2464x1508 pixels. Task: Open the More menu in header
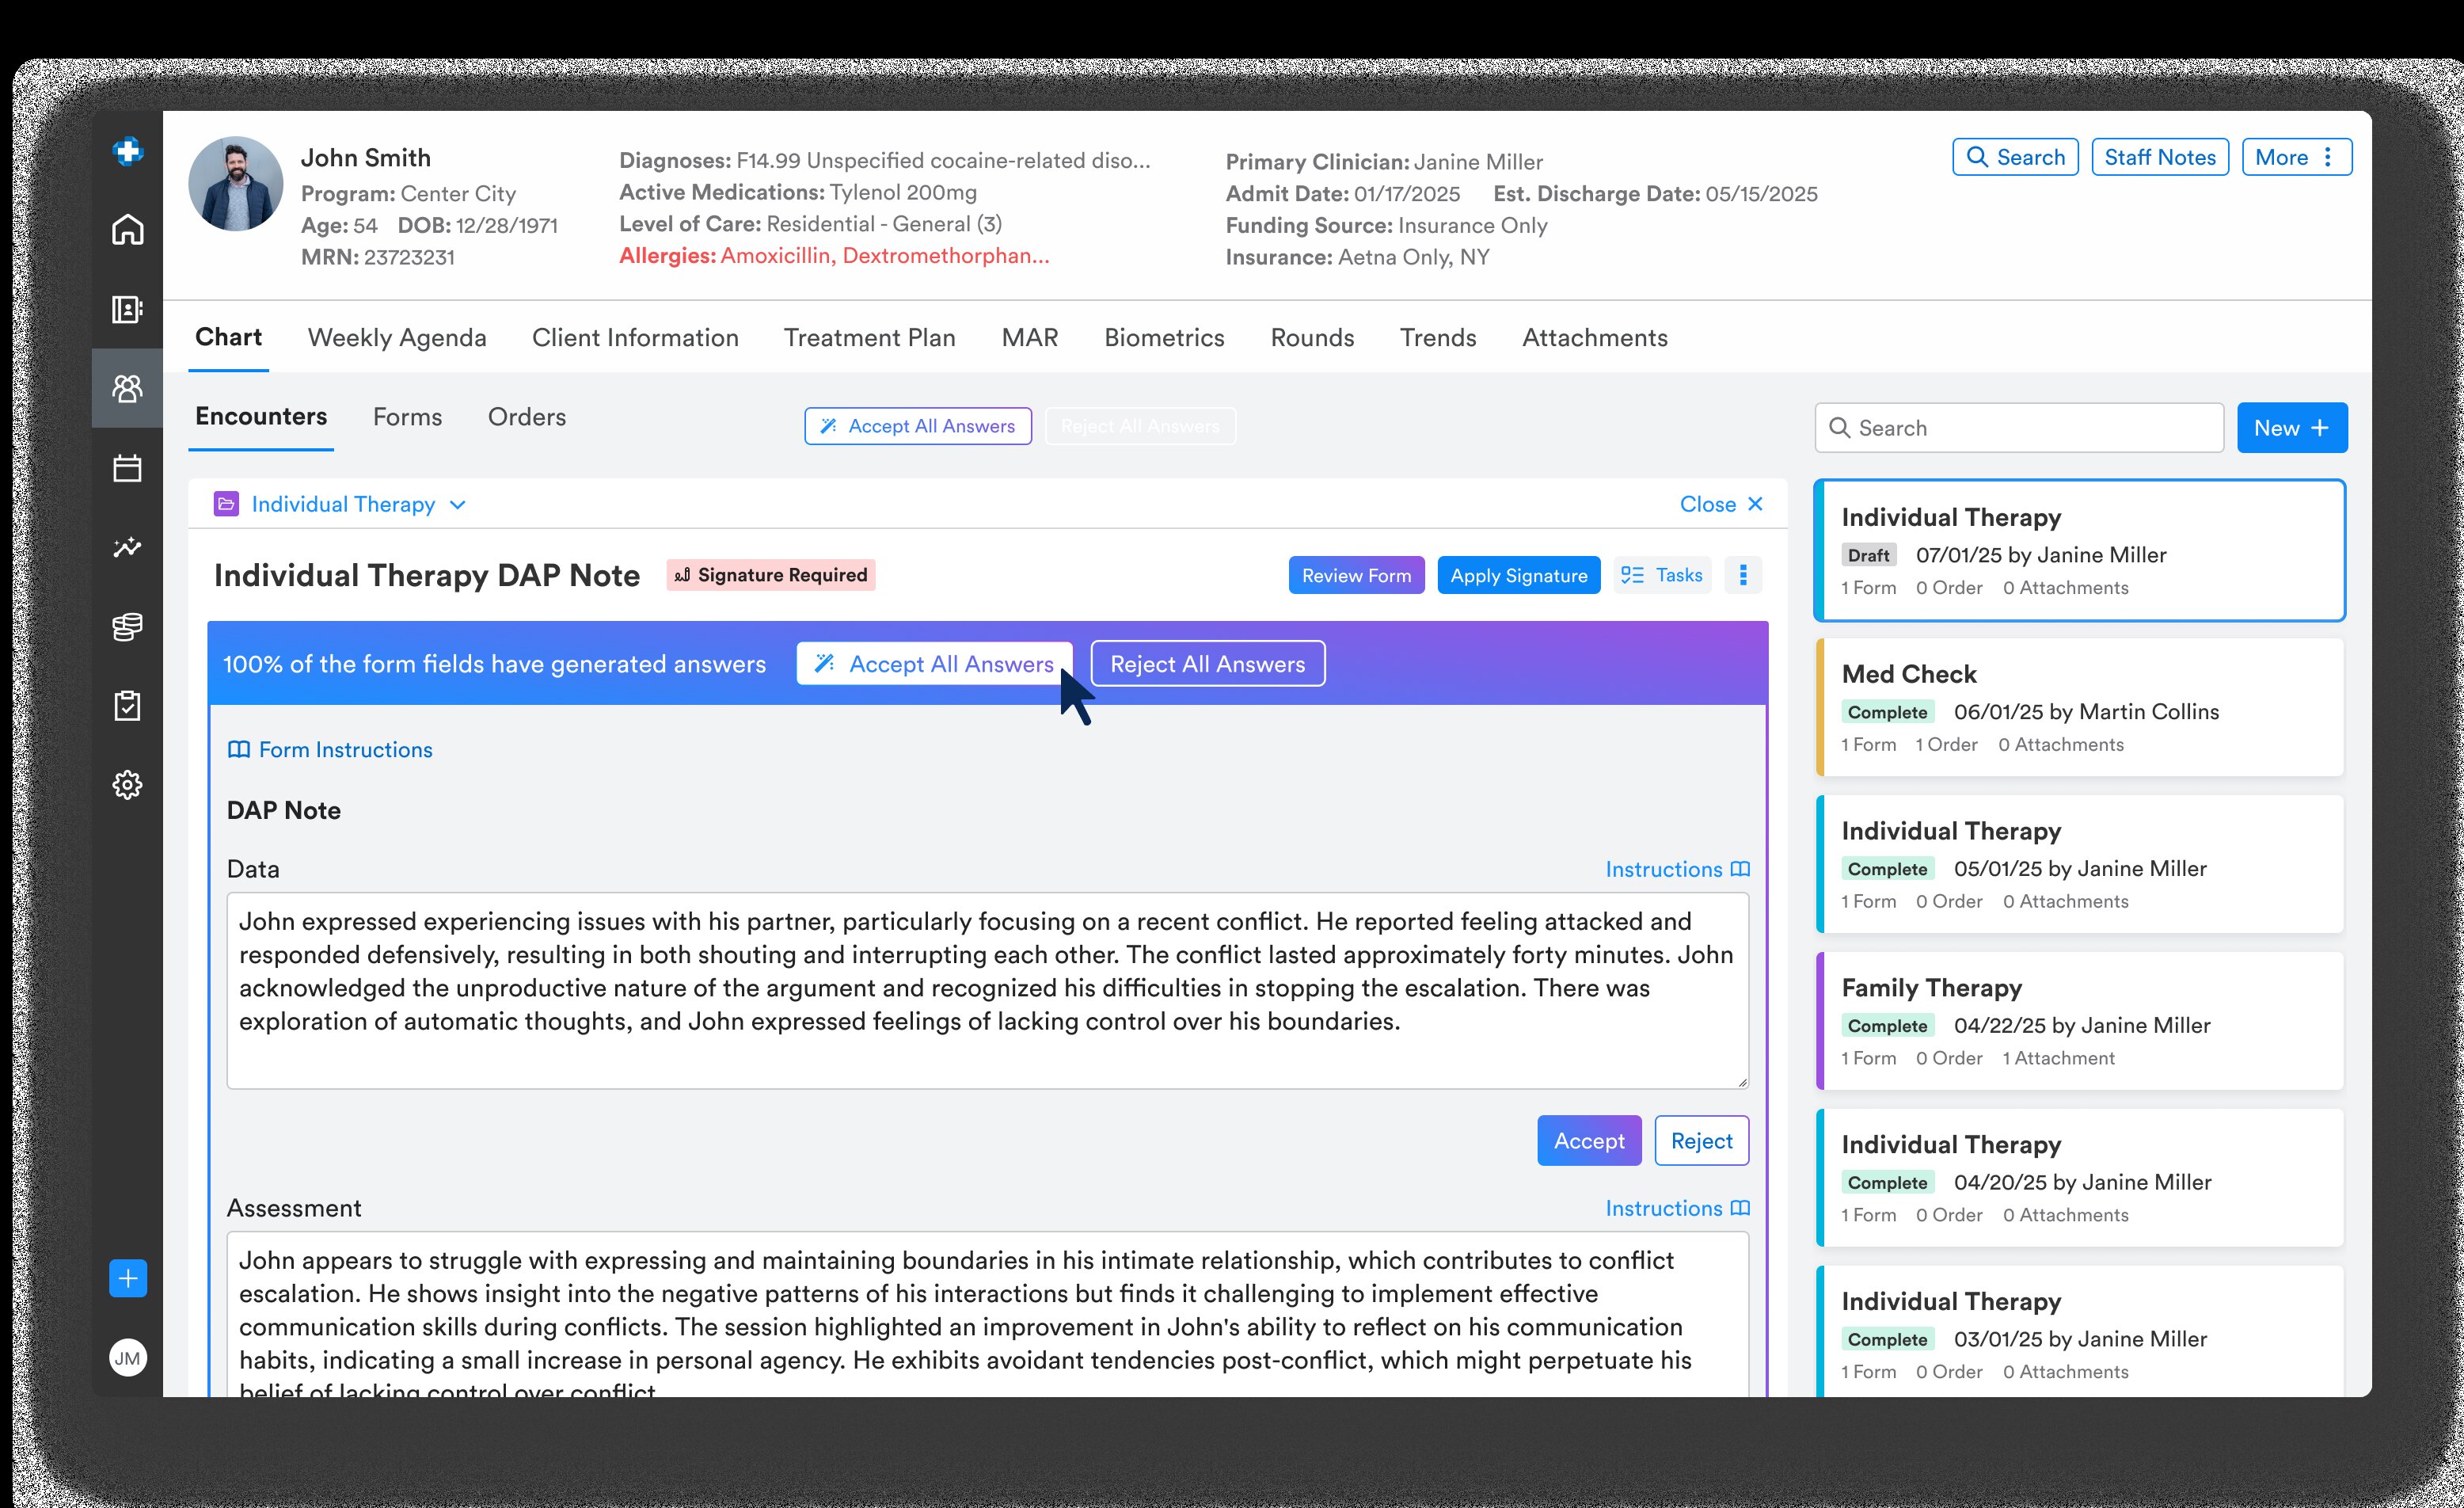[x=2296, y=157]
